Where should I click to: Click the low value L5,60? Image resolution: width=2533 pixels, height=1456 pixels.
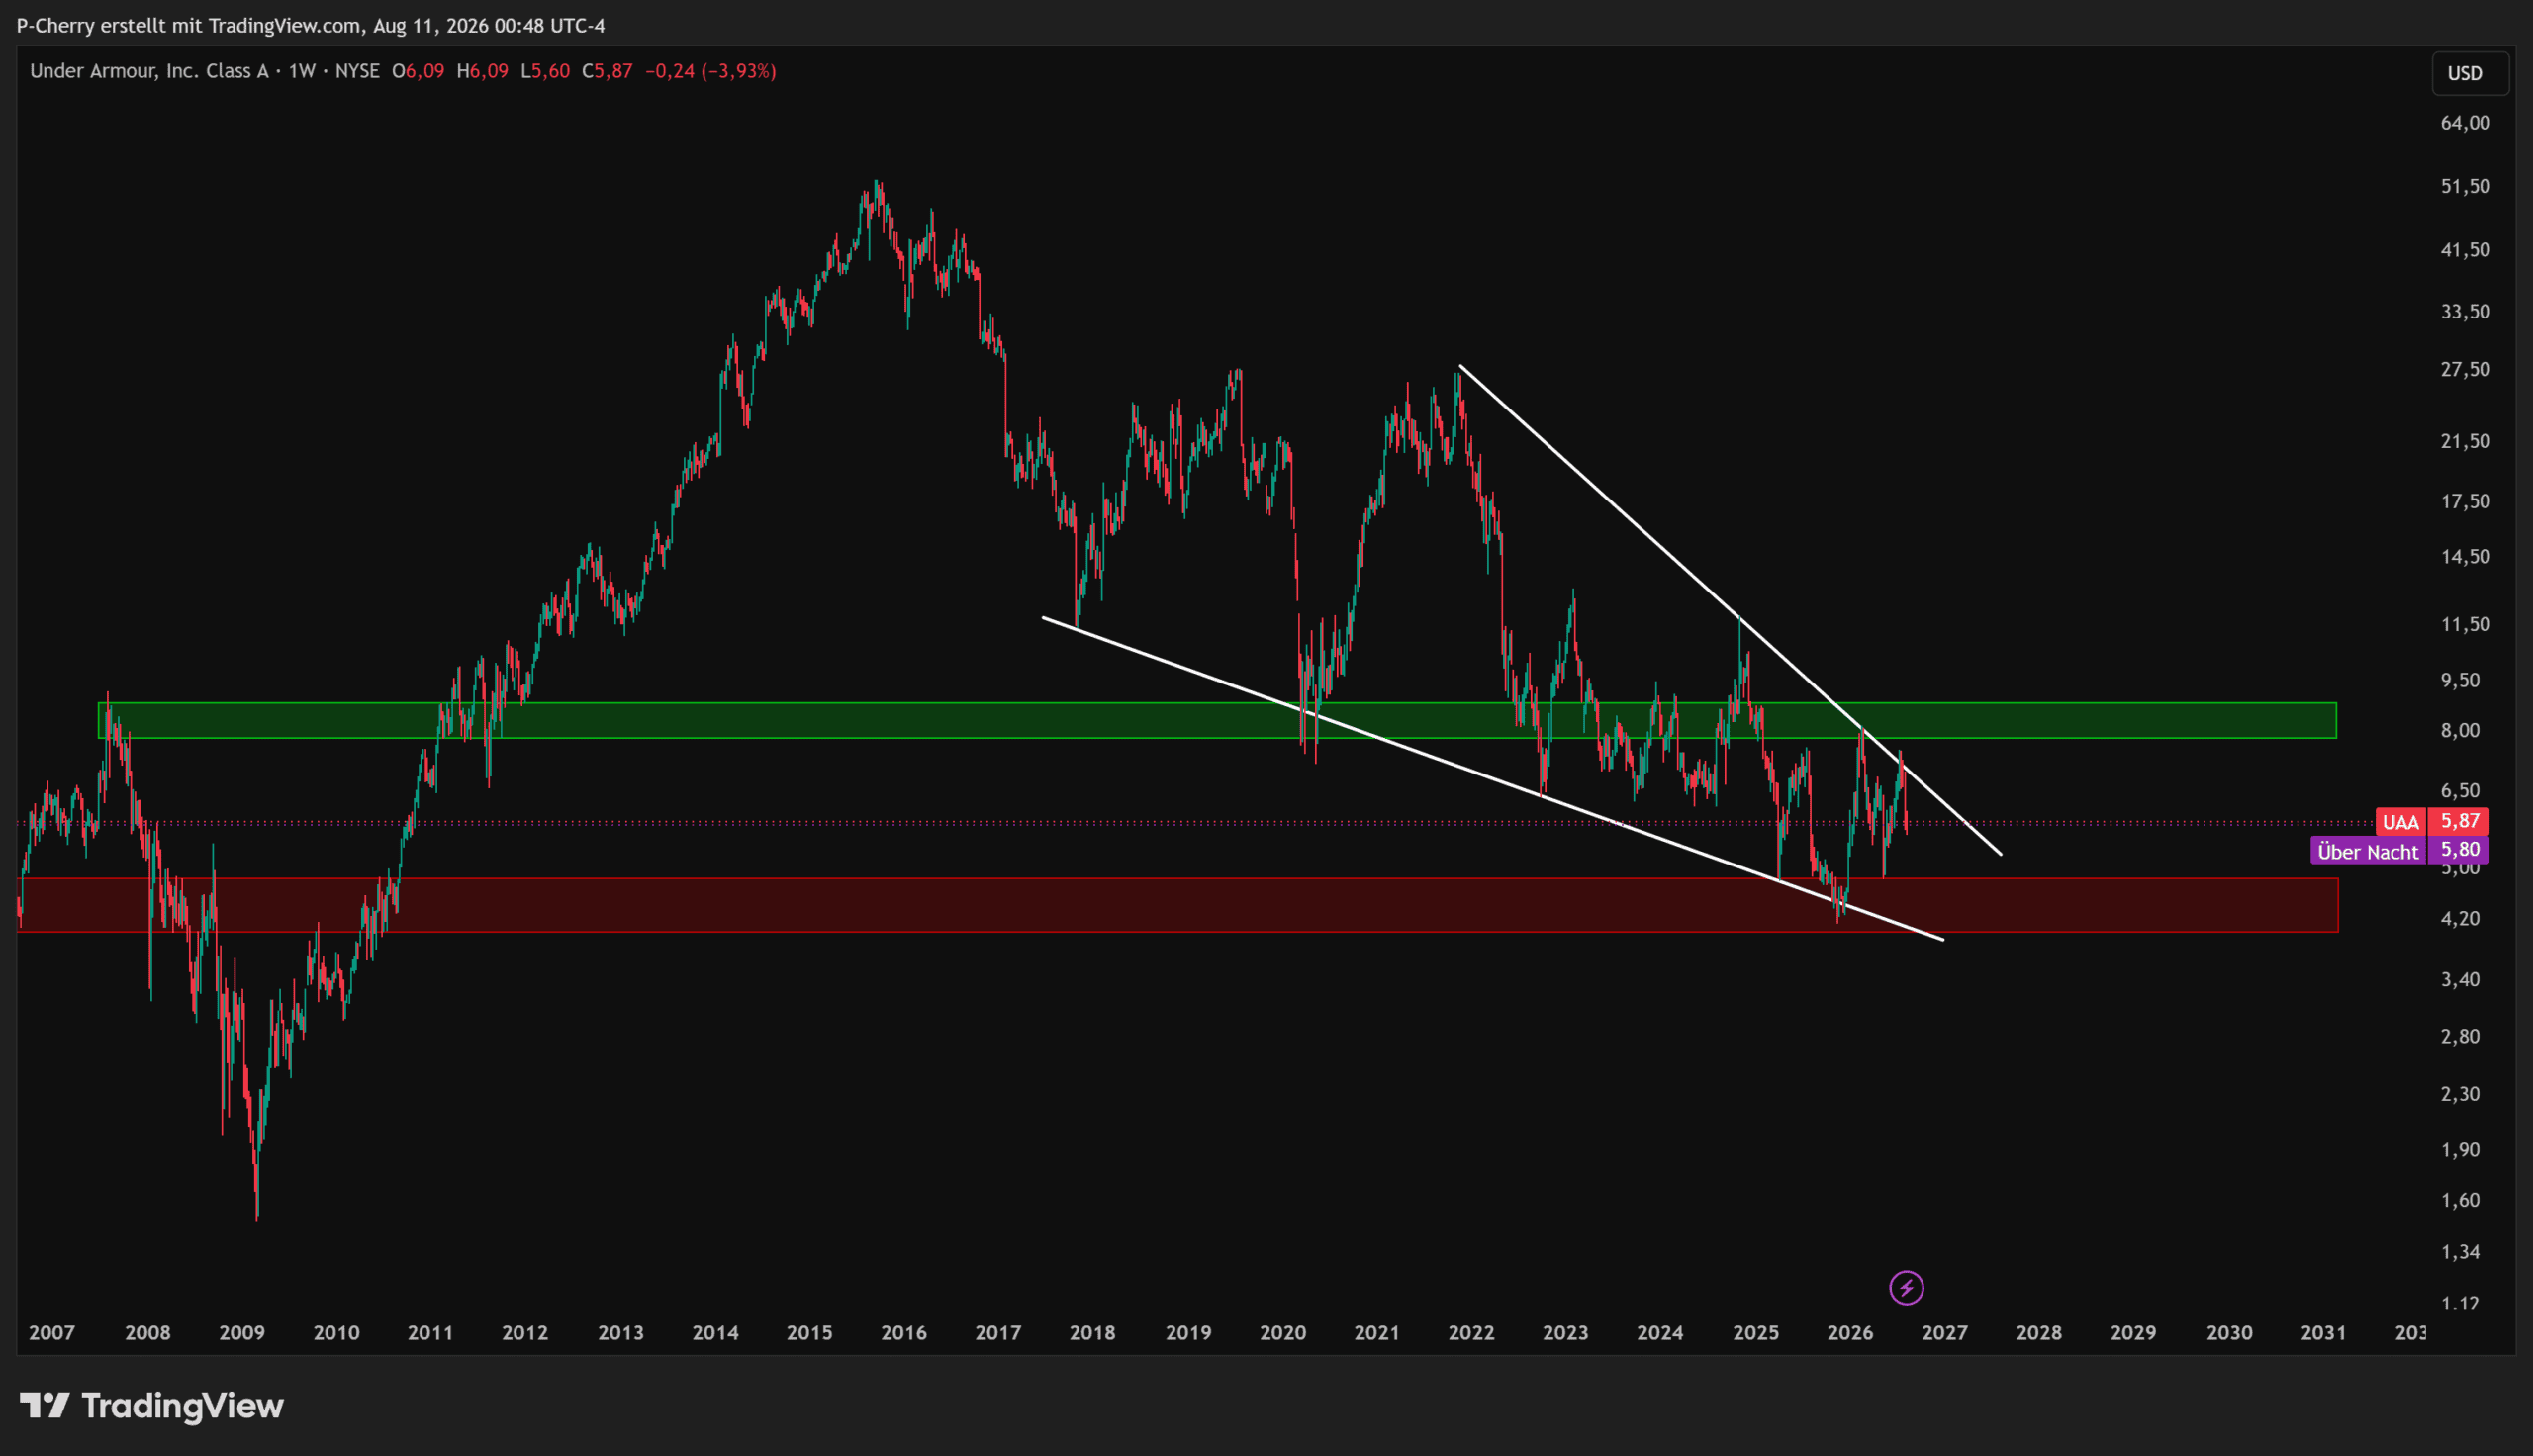point(545,71)
